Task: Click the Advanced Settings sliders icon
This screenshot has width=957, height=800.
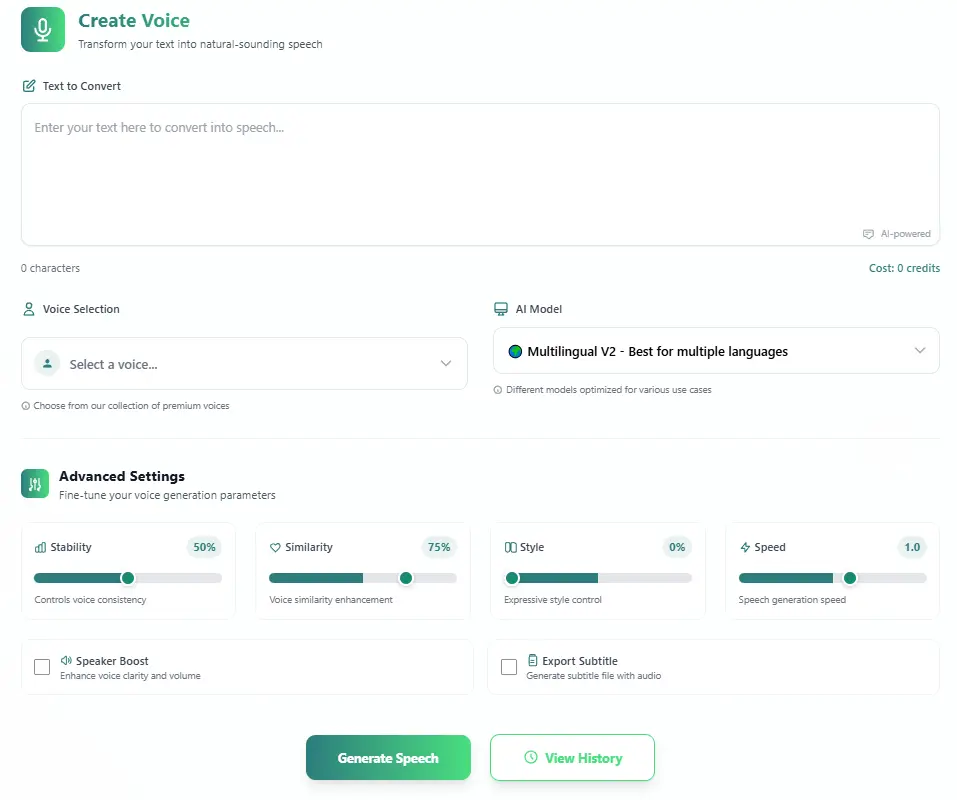Action: pyautogui.click(x=36, y=484)
